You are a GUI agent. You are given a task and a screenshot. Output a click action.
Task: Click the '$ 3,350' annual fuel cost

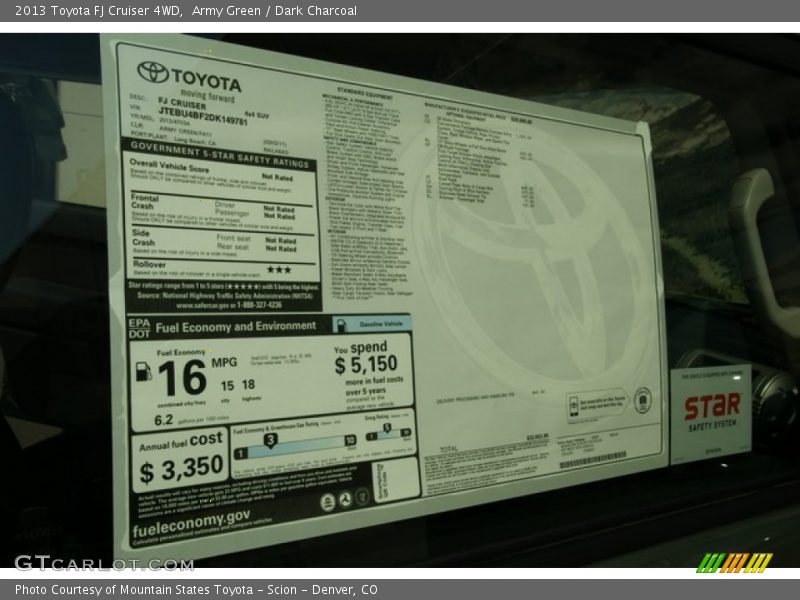click(181, 469)
